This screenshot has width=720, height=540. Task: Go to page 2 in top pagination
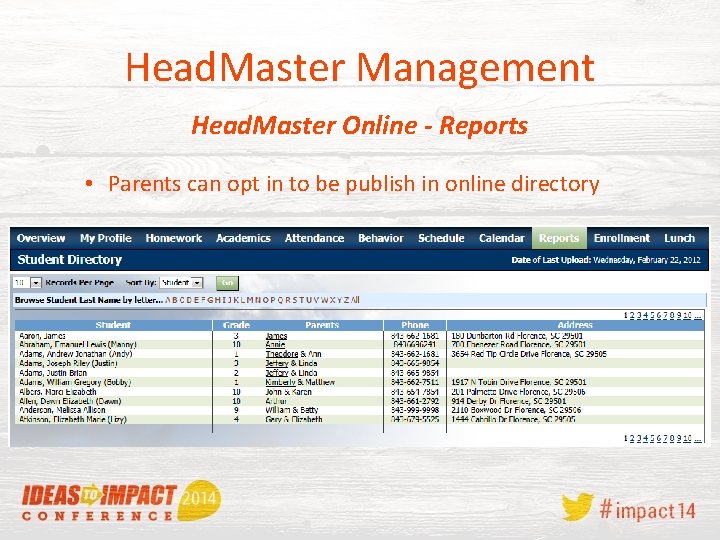(632, 315)
